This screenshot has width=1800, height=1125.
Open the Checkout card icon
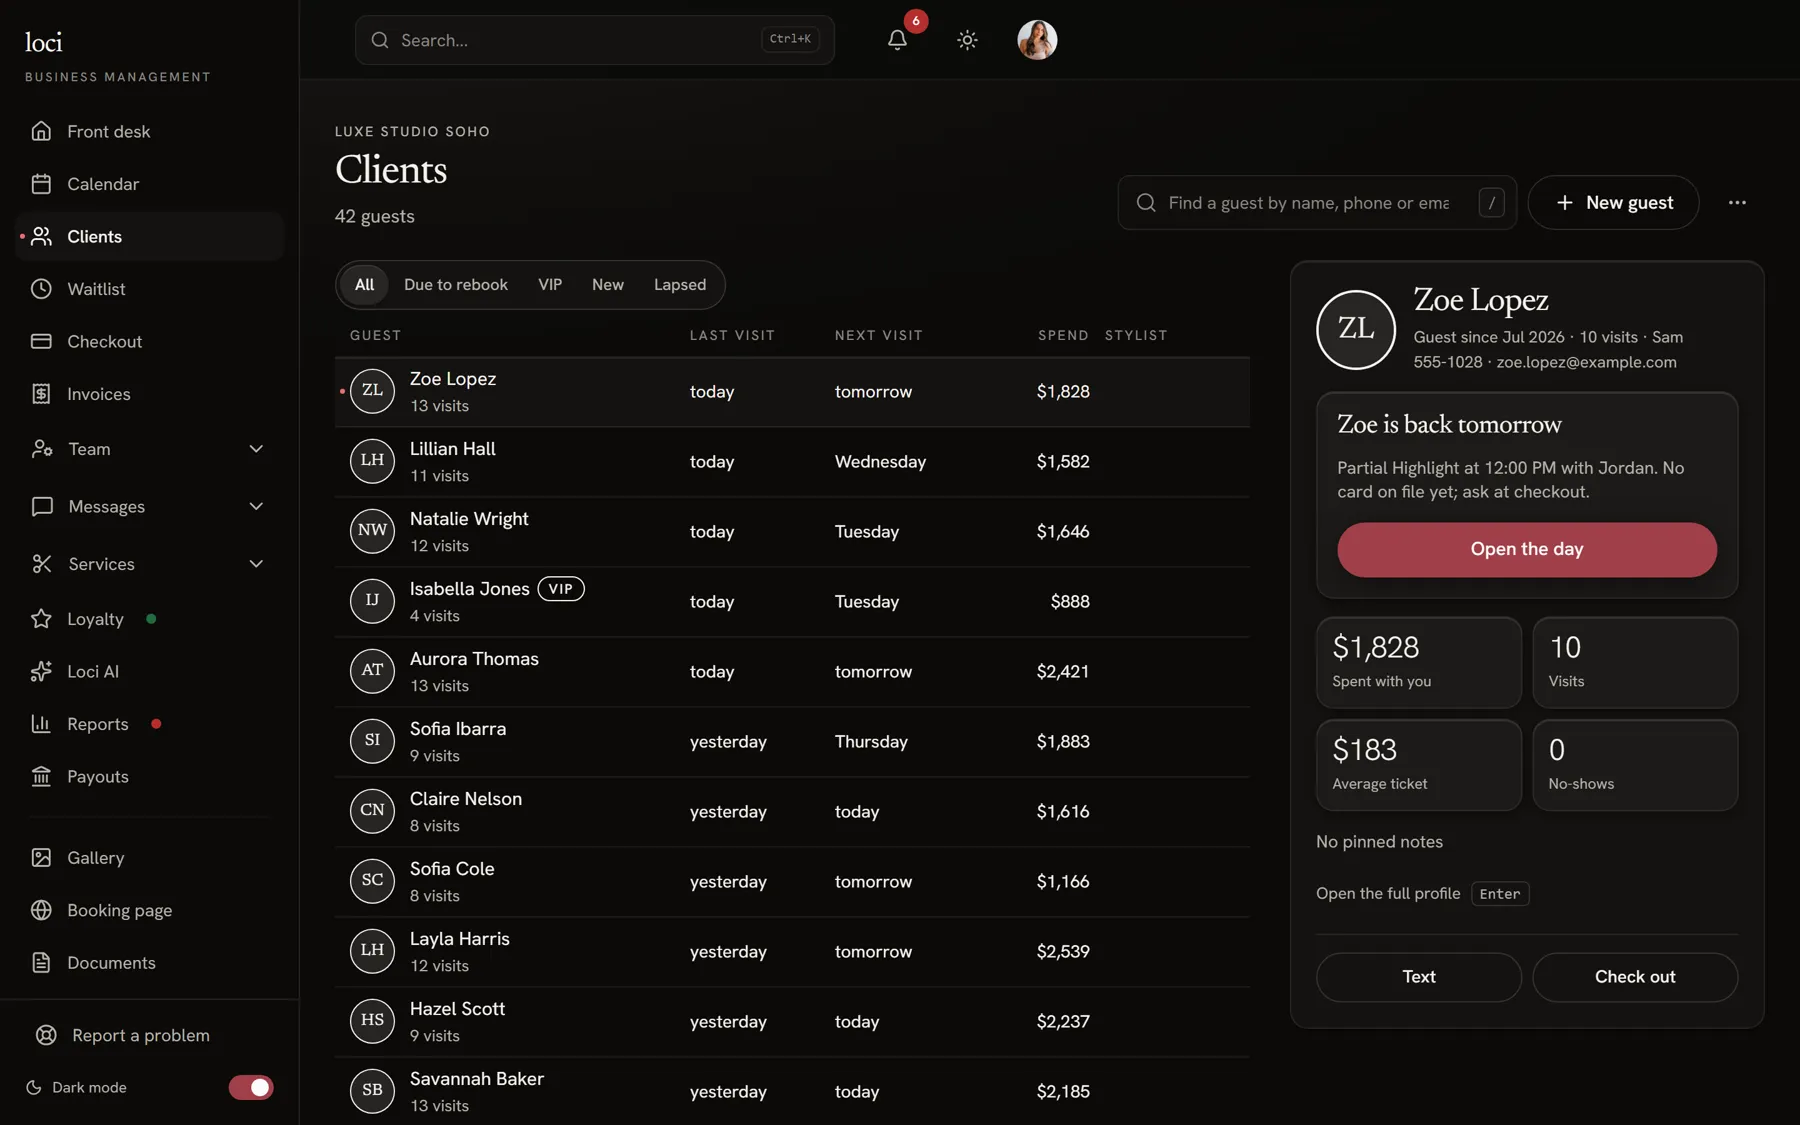41,341
